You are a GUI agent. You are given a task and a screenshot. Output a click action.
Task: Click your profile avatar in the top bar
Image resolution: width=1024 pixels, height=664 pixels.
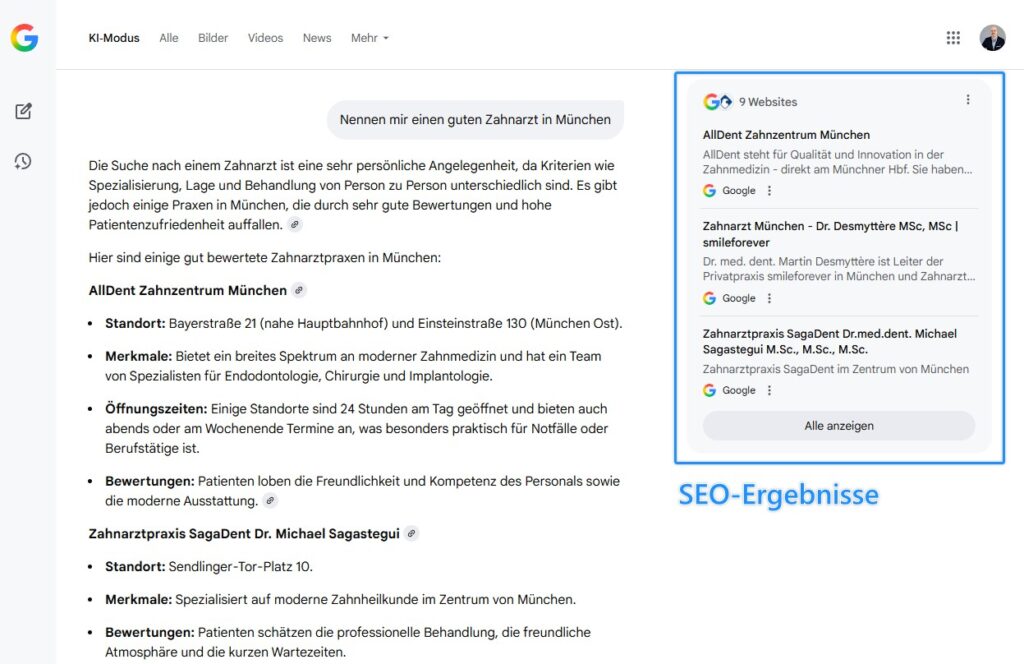tap(991, 37)
